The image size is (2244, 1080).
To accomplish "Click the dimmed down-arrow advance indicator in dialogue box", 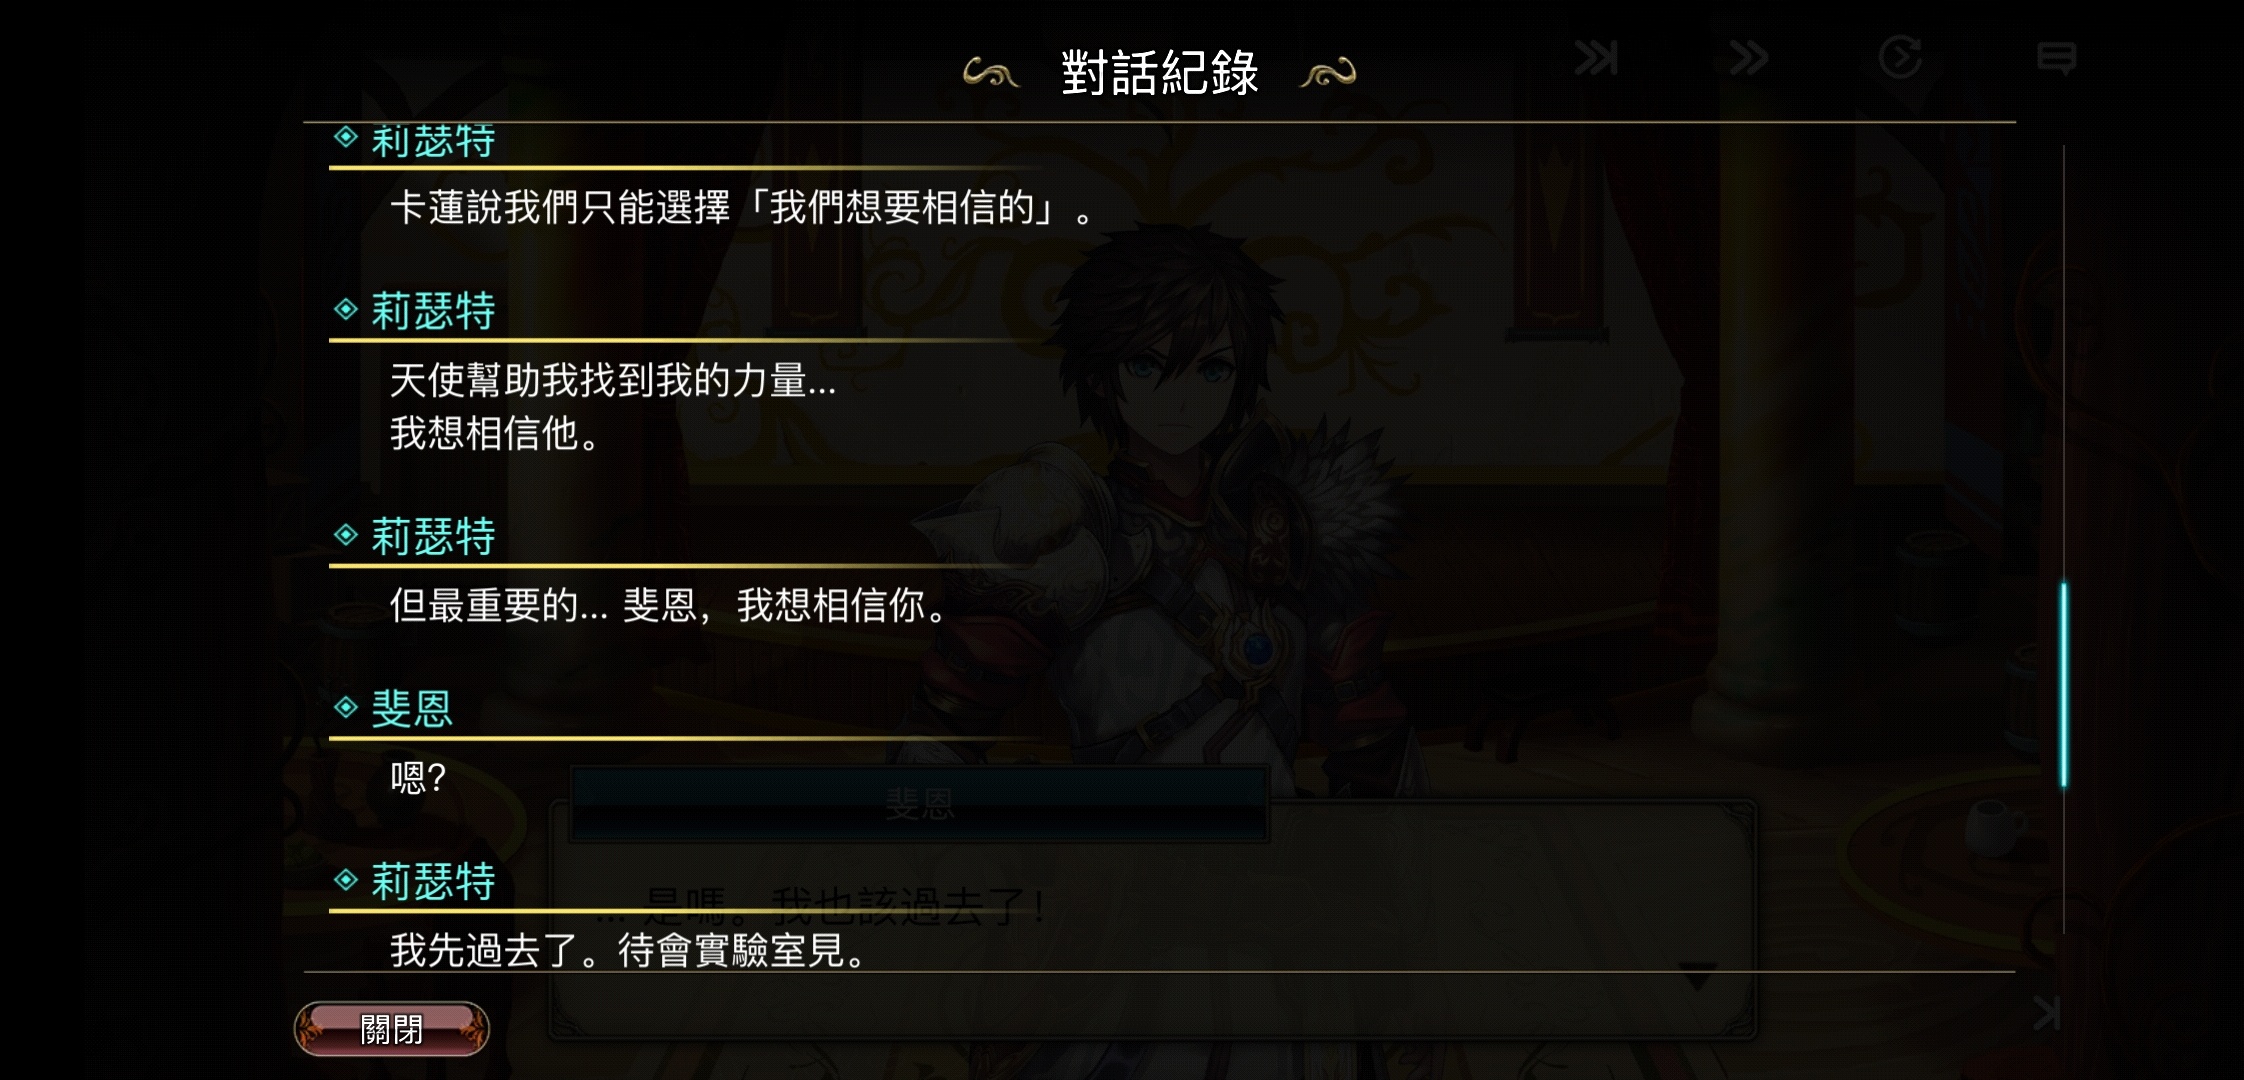I will [x=1697, y=976].
